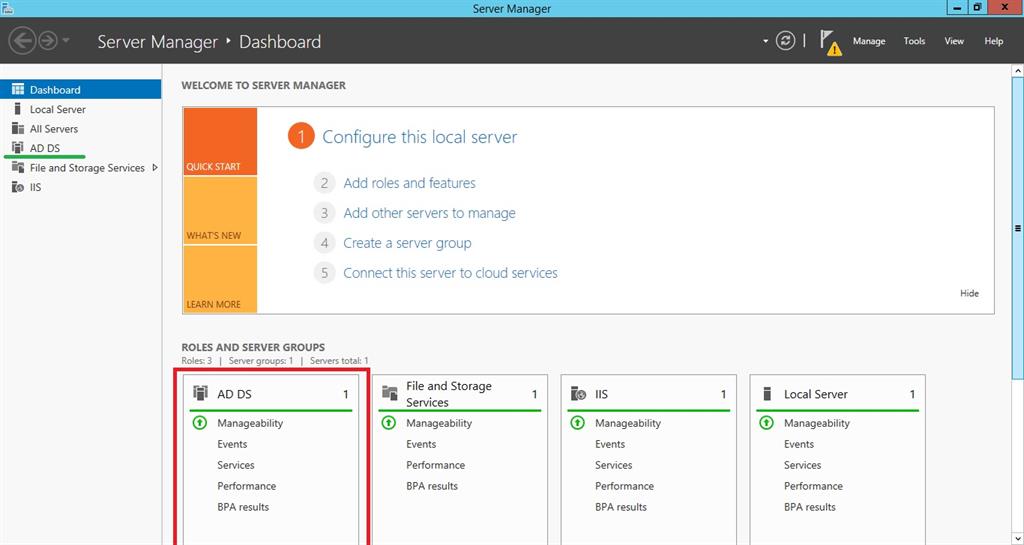Click Create a server group link
Viewport: 1024px width, 545px height.
[x=408, y=243]
